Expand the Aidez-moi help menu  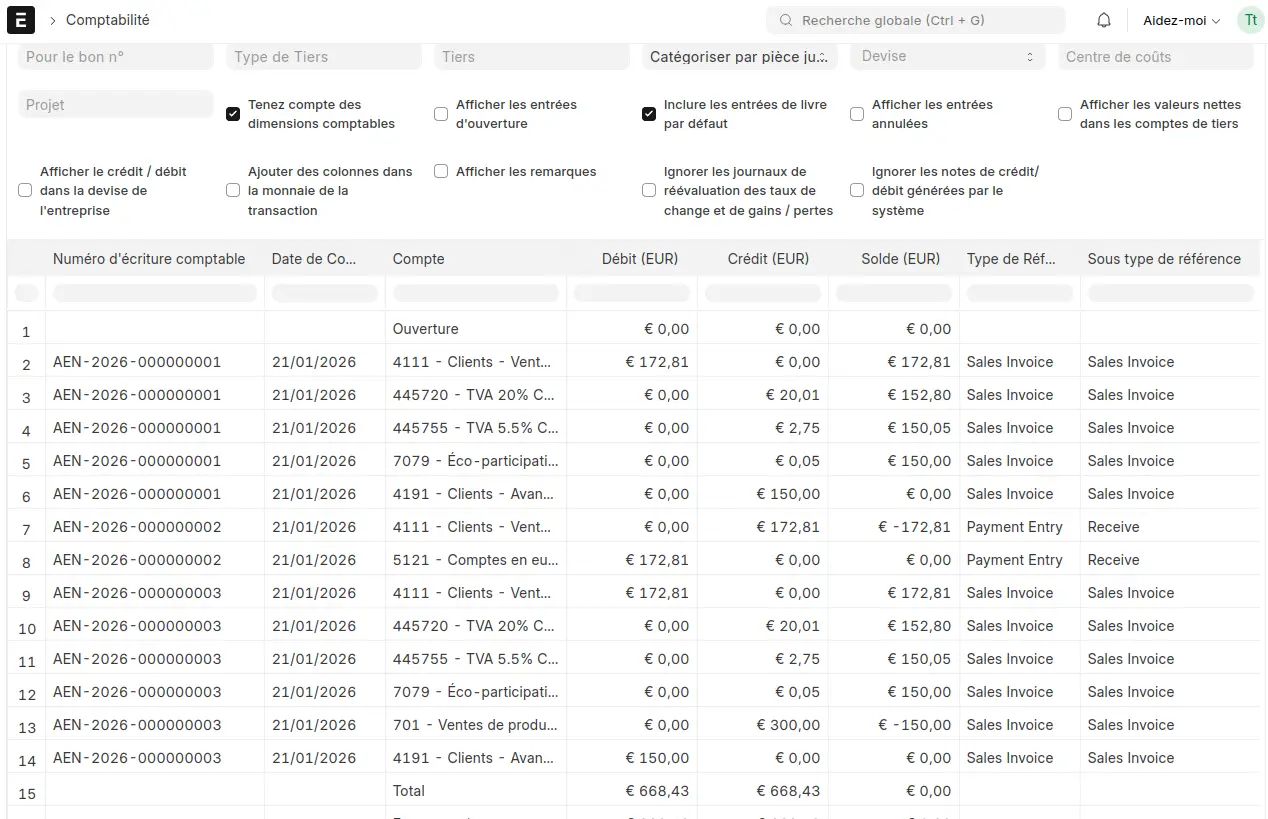[1182, 20]
